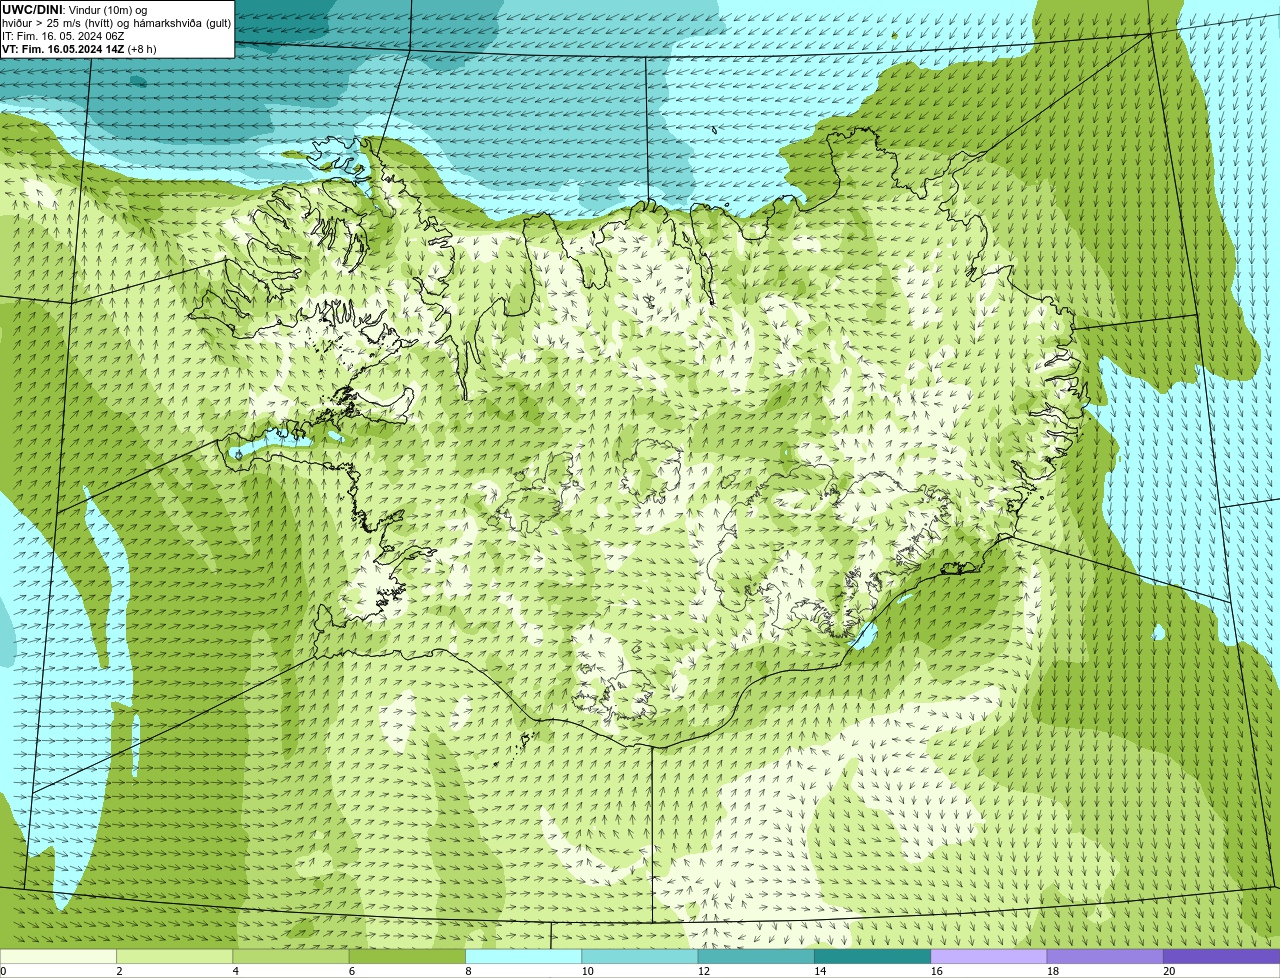The width and height of the screenshot is (1280, 978).
Task: Click the scale label "18"
Action: 1053,971
